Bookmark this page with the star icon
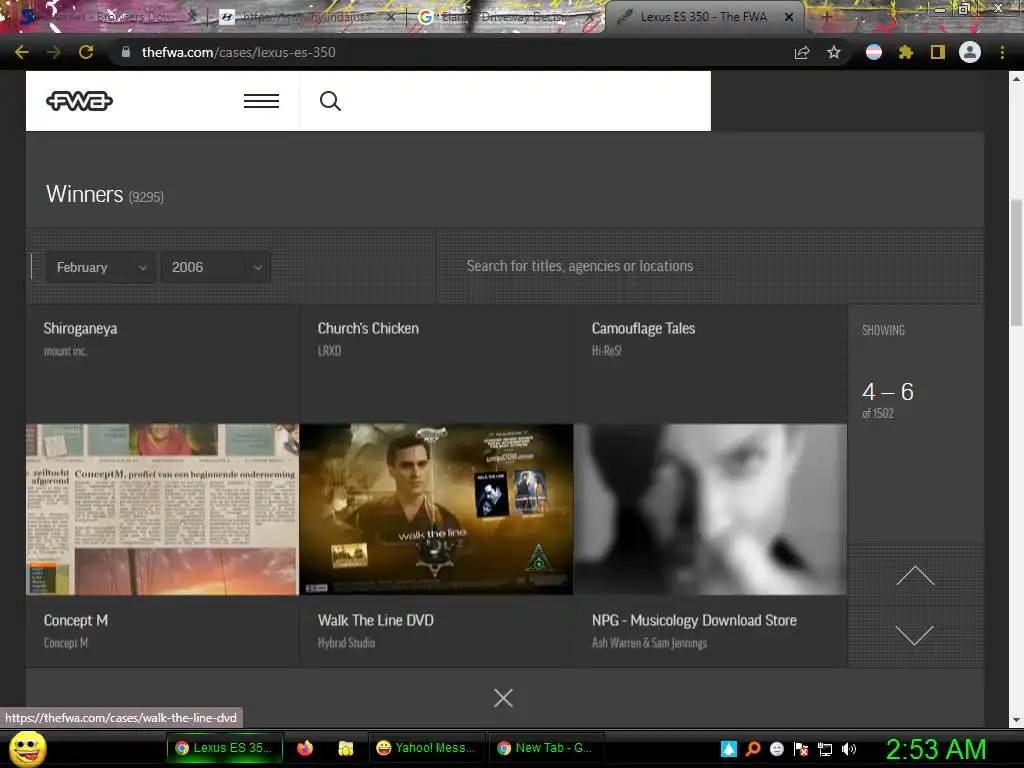This screenshot has width=1024, height=768. [834, 52]
